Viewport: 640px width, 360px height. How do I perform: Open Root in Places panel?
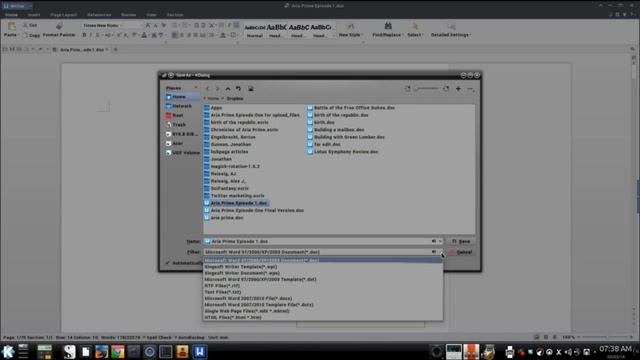click(182, 116)
